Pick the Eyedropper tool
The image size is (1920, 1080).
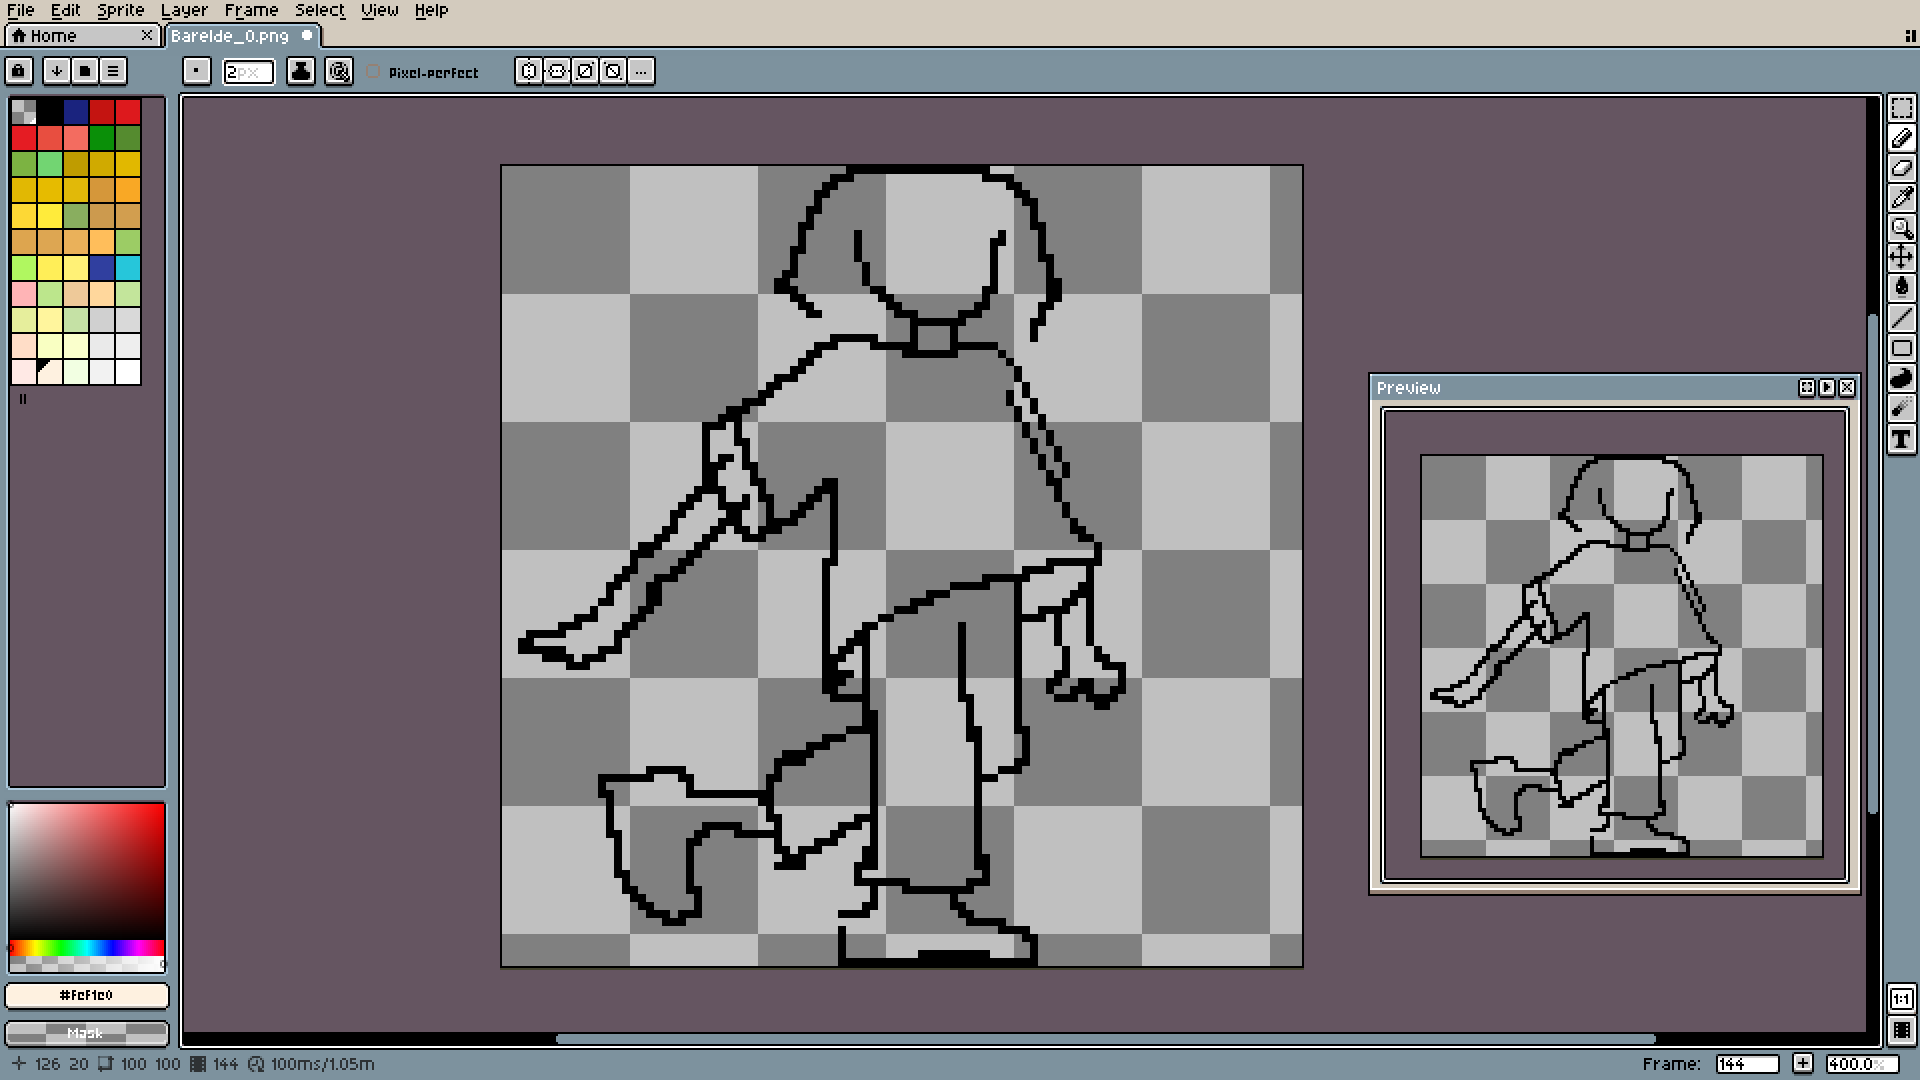[x=1901, y=198]
